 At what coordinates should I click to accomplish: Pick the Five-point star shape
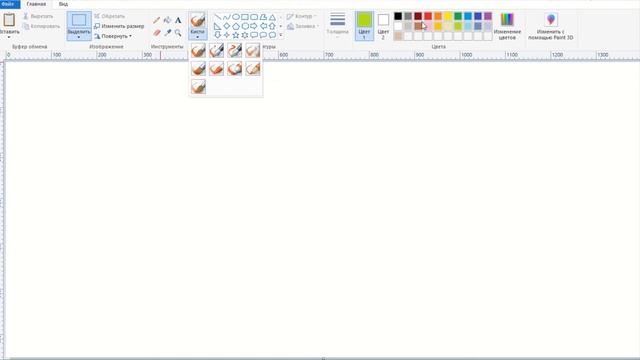point(236,35)
